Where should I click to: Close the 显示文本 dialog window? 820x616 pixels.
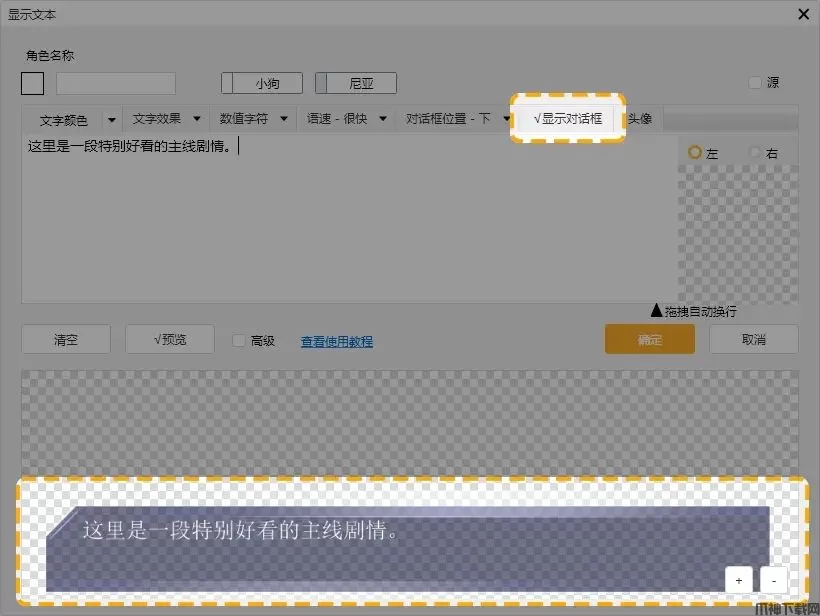[x=803, y=14]
